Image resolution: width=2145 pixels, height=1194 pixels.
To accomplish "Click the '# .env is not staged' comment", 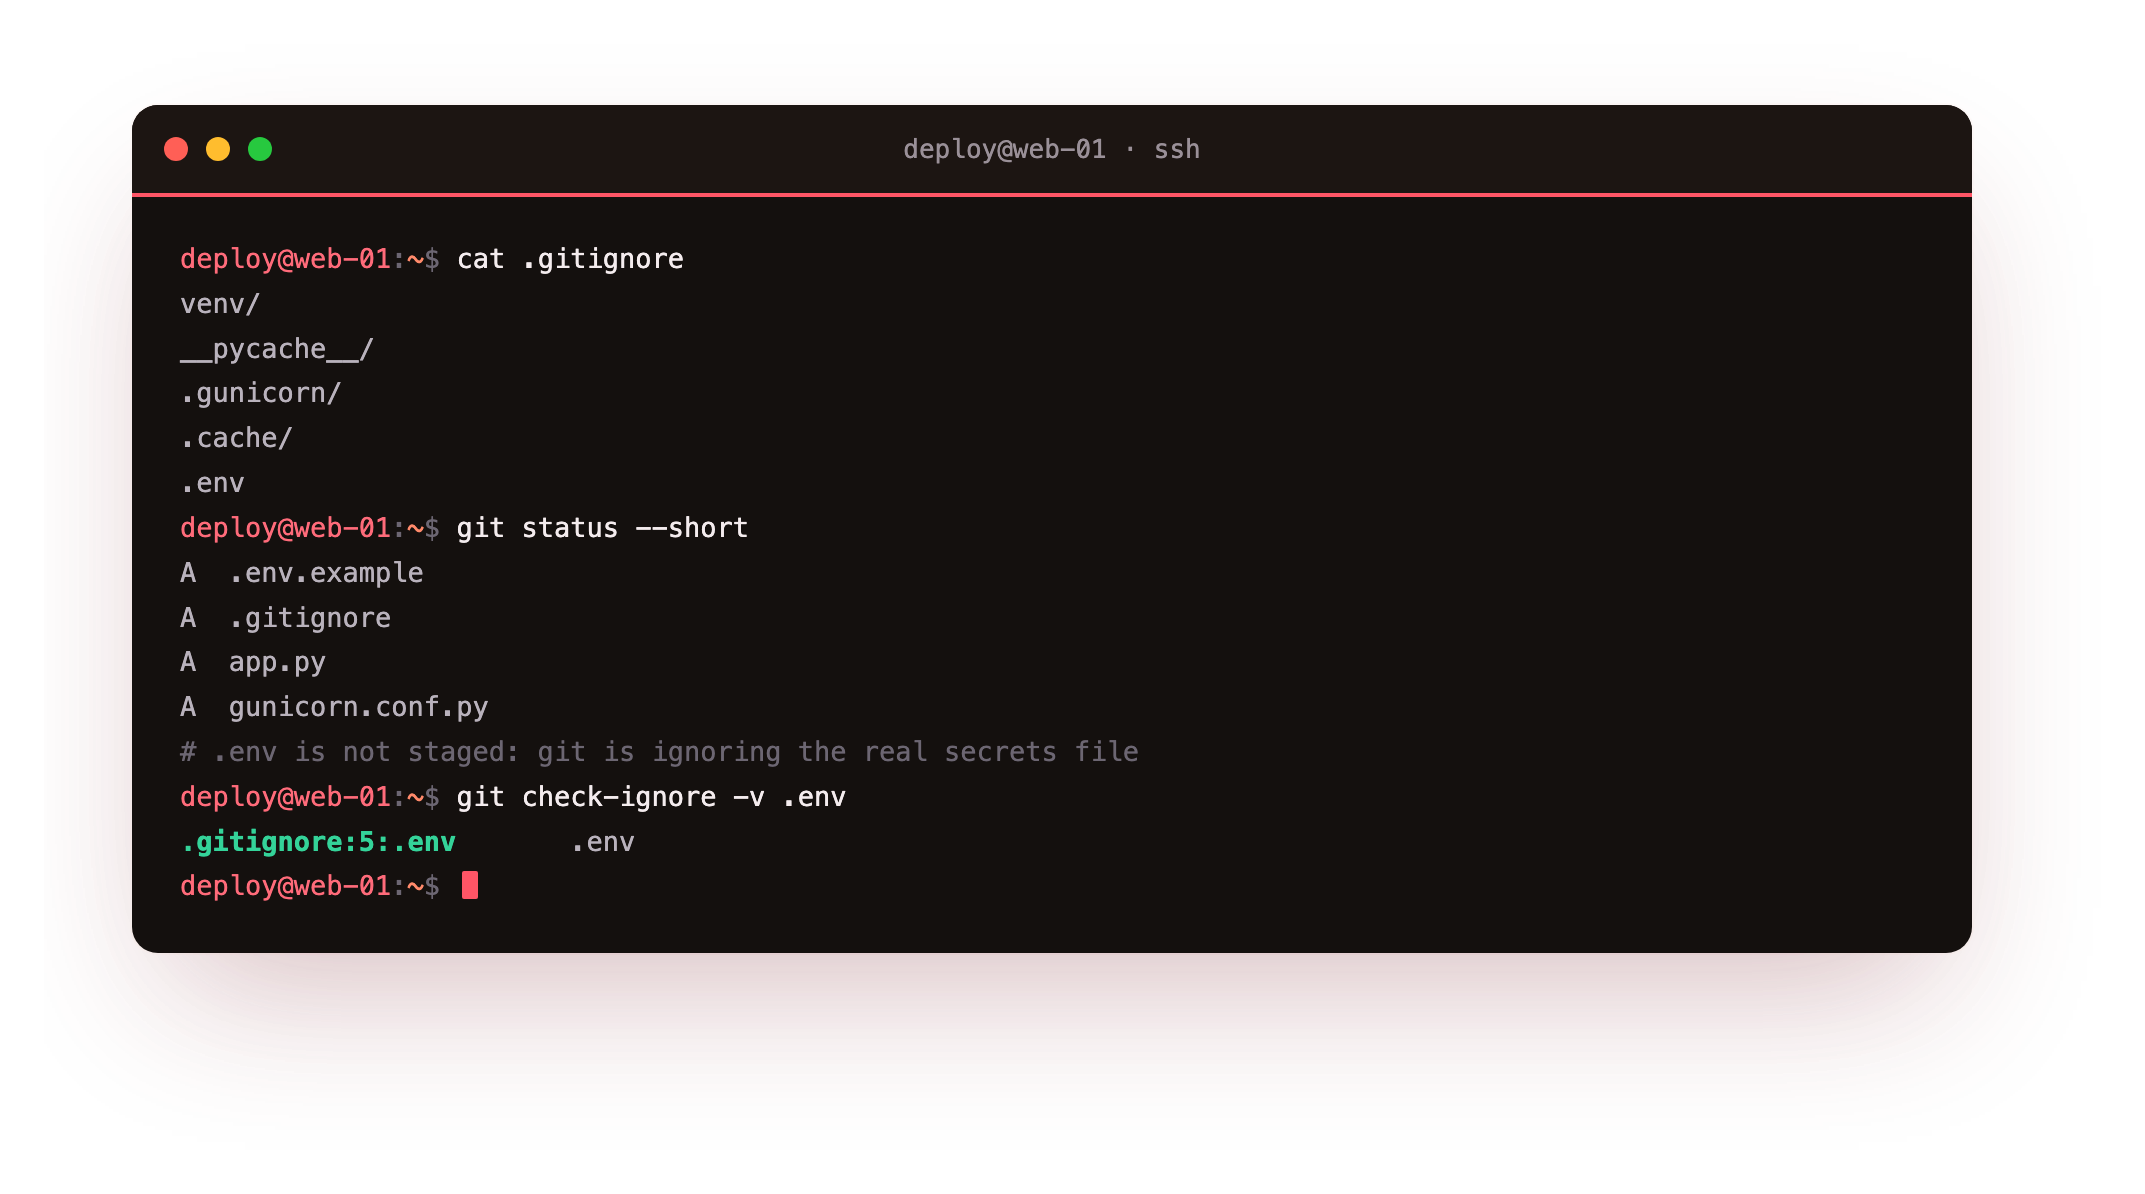I will click(x=659, y=752).
